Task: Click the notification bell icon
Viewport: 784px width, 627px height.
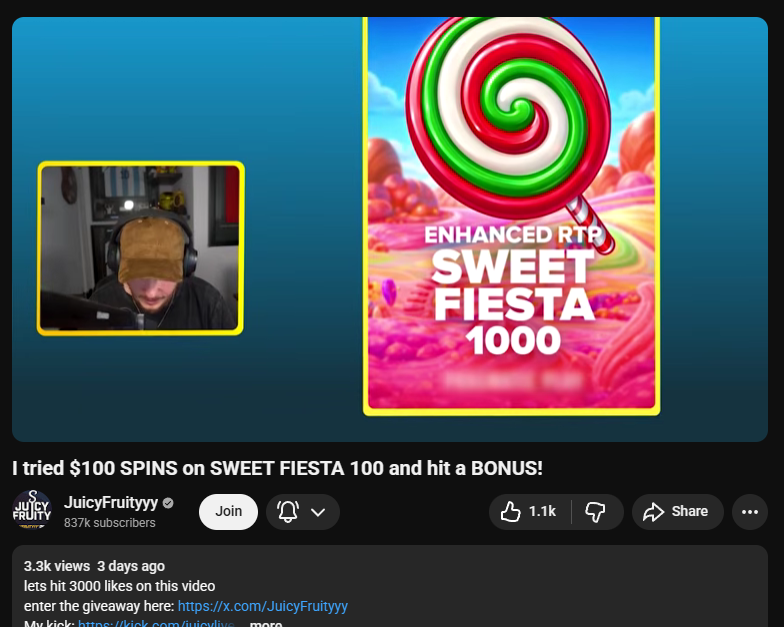Action: coord(288,512)
